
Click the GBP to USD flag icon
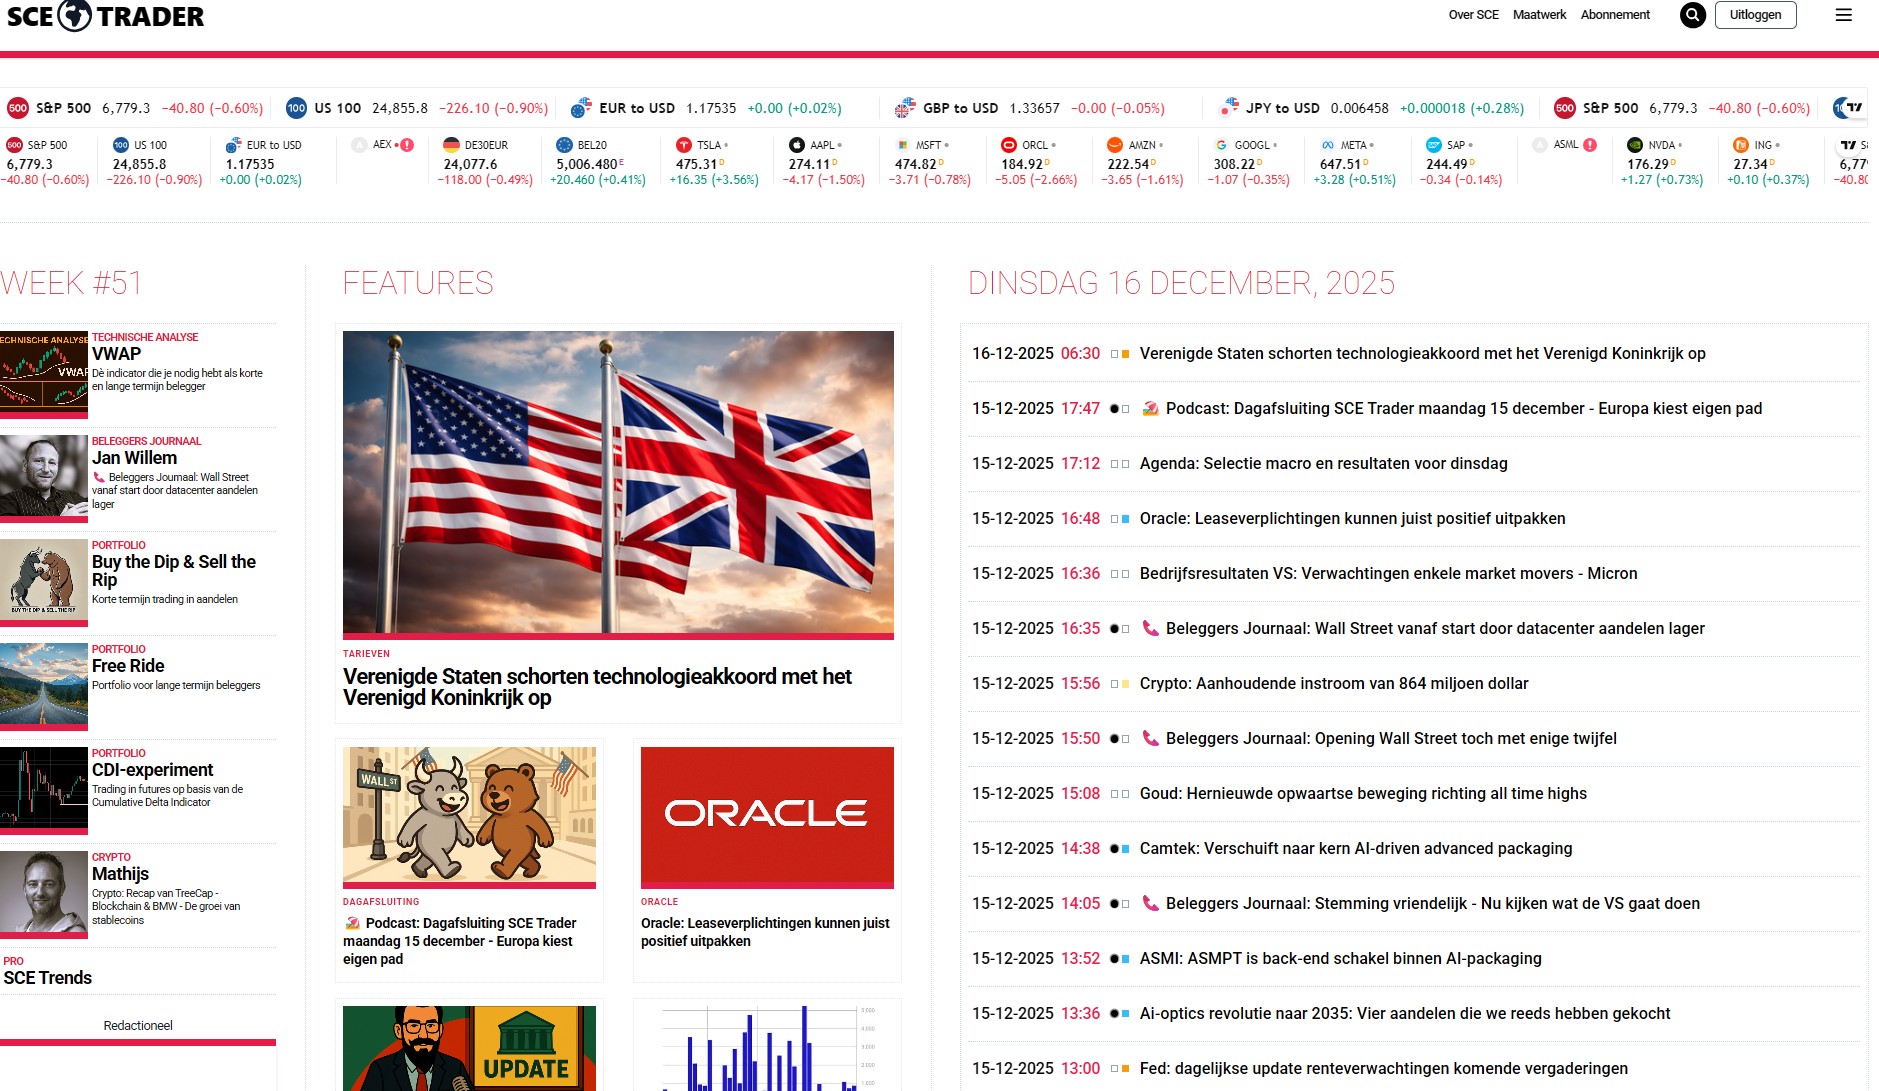(x=905, y=108)
